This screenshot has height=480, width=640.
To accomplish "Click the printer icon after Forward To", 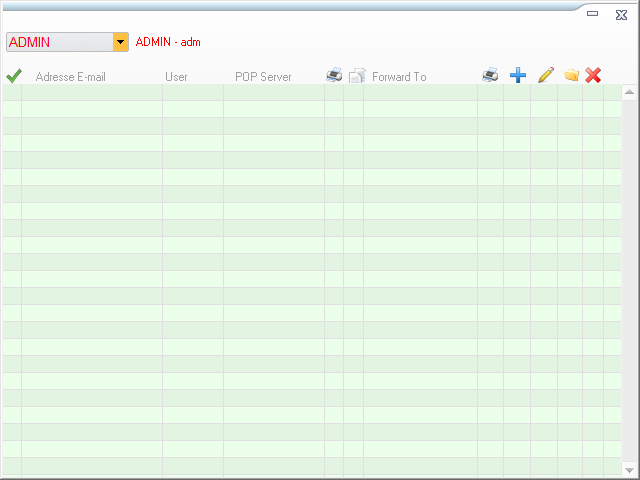I will pos(490,76).
